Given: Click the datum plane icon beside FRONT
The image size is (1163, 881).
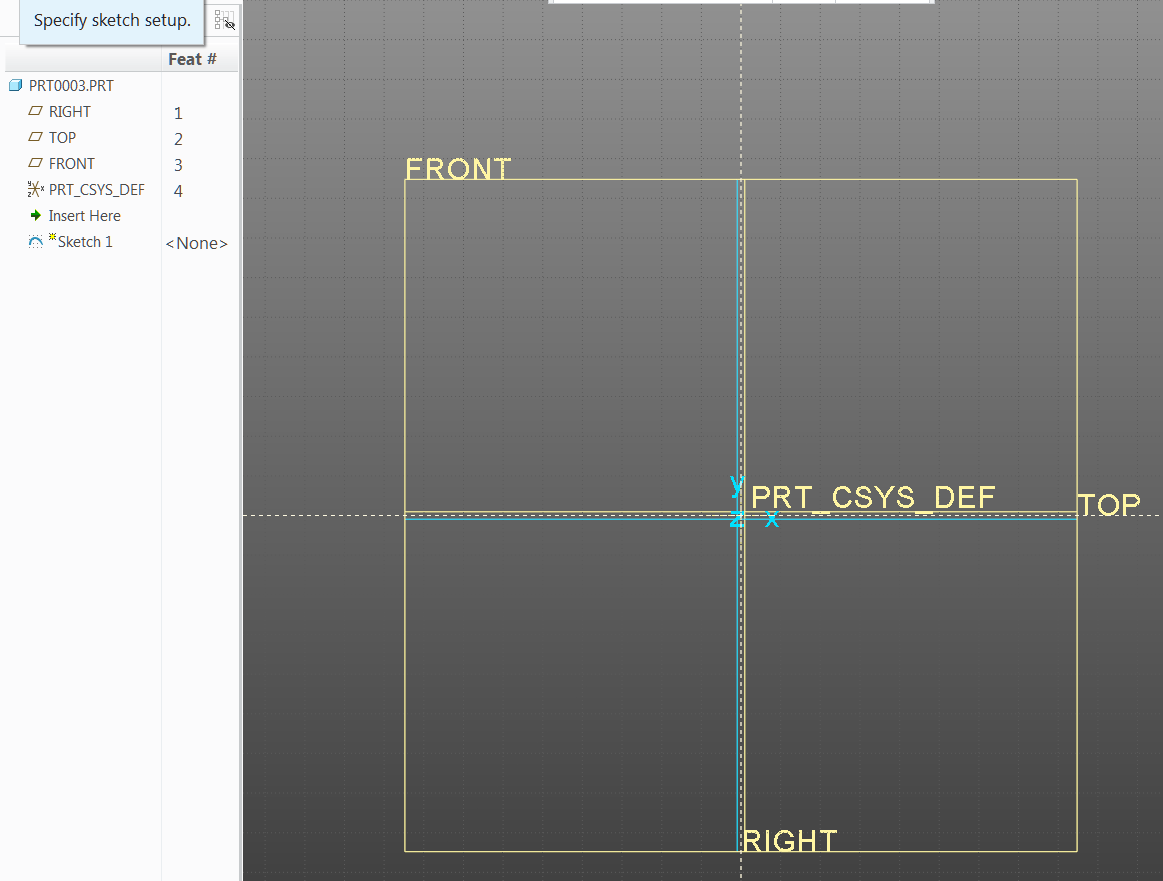Looking at the screenshot, I should [36, 163].
